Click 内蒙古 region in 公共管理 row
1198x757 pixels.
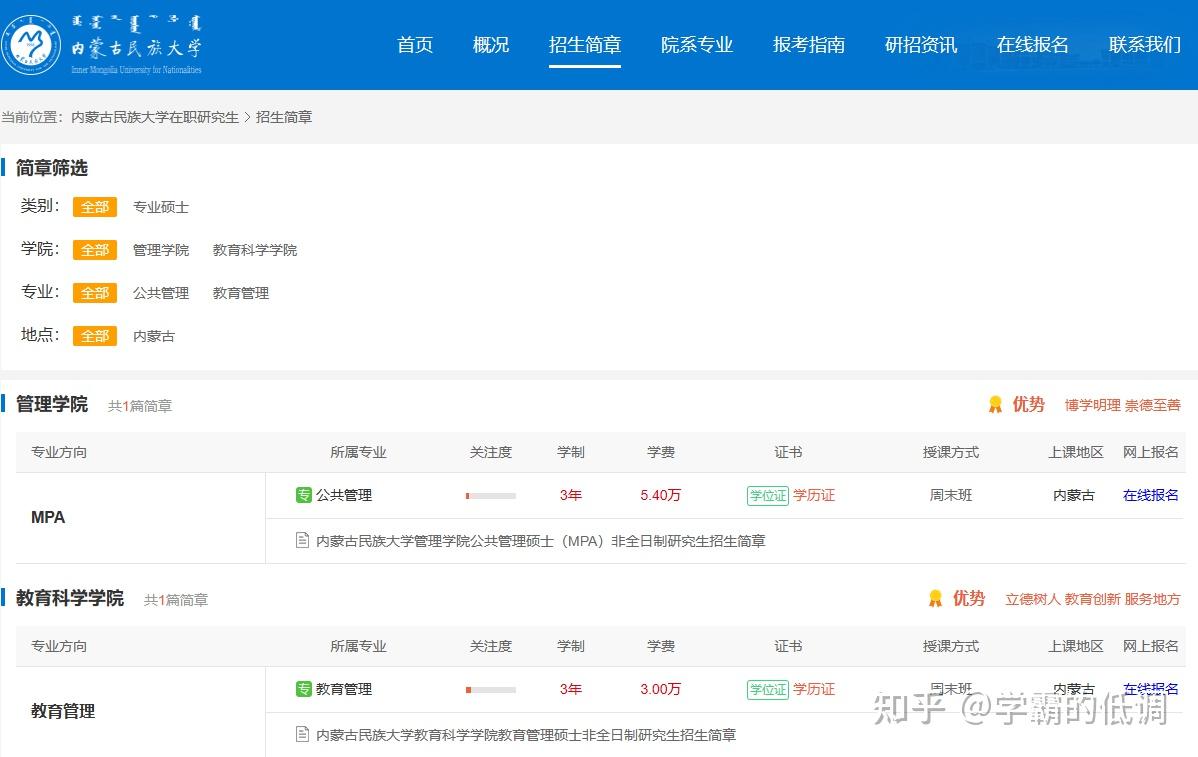coord(1073,495)
